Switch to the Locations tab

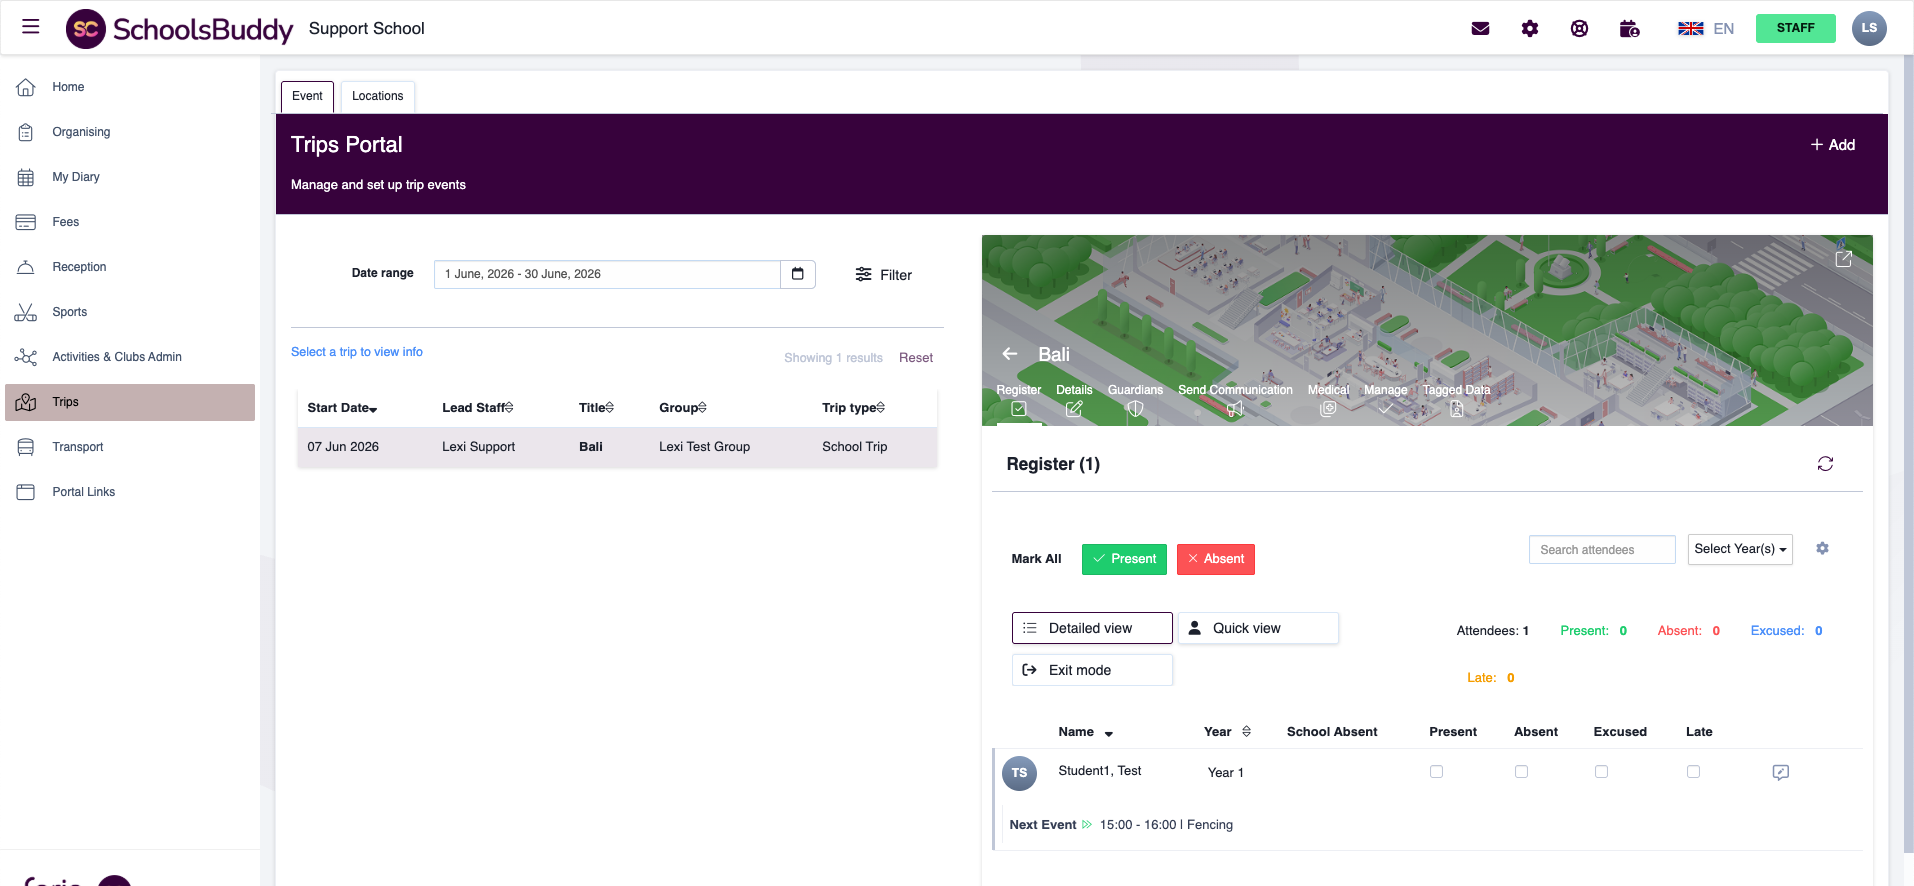point(377,96)
